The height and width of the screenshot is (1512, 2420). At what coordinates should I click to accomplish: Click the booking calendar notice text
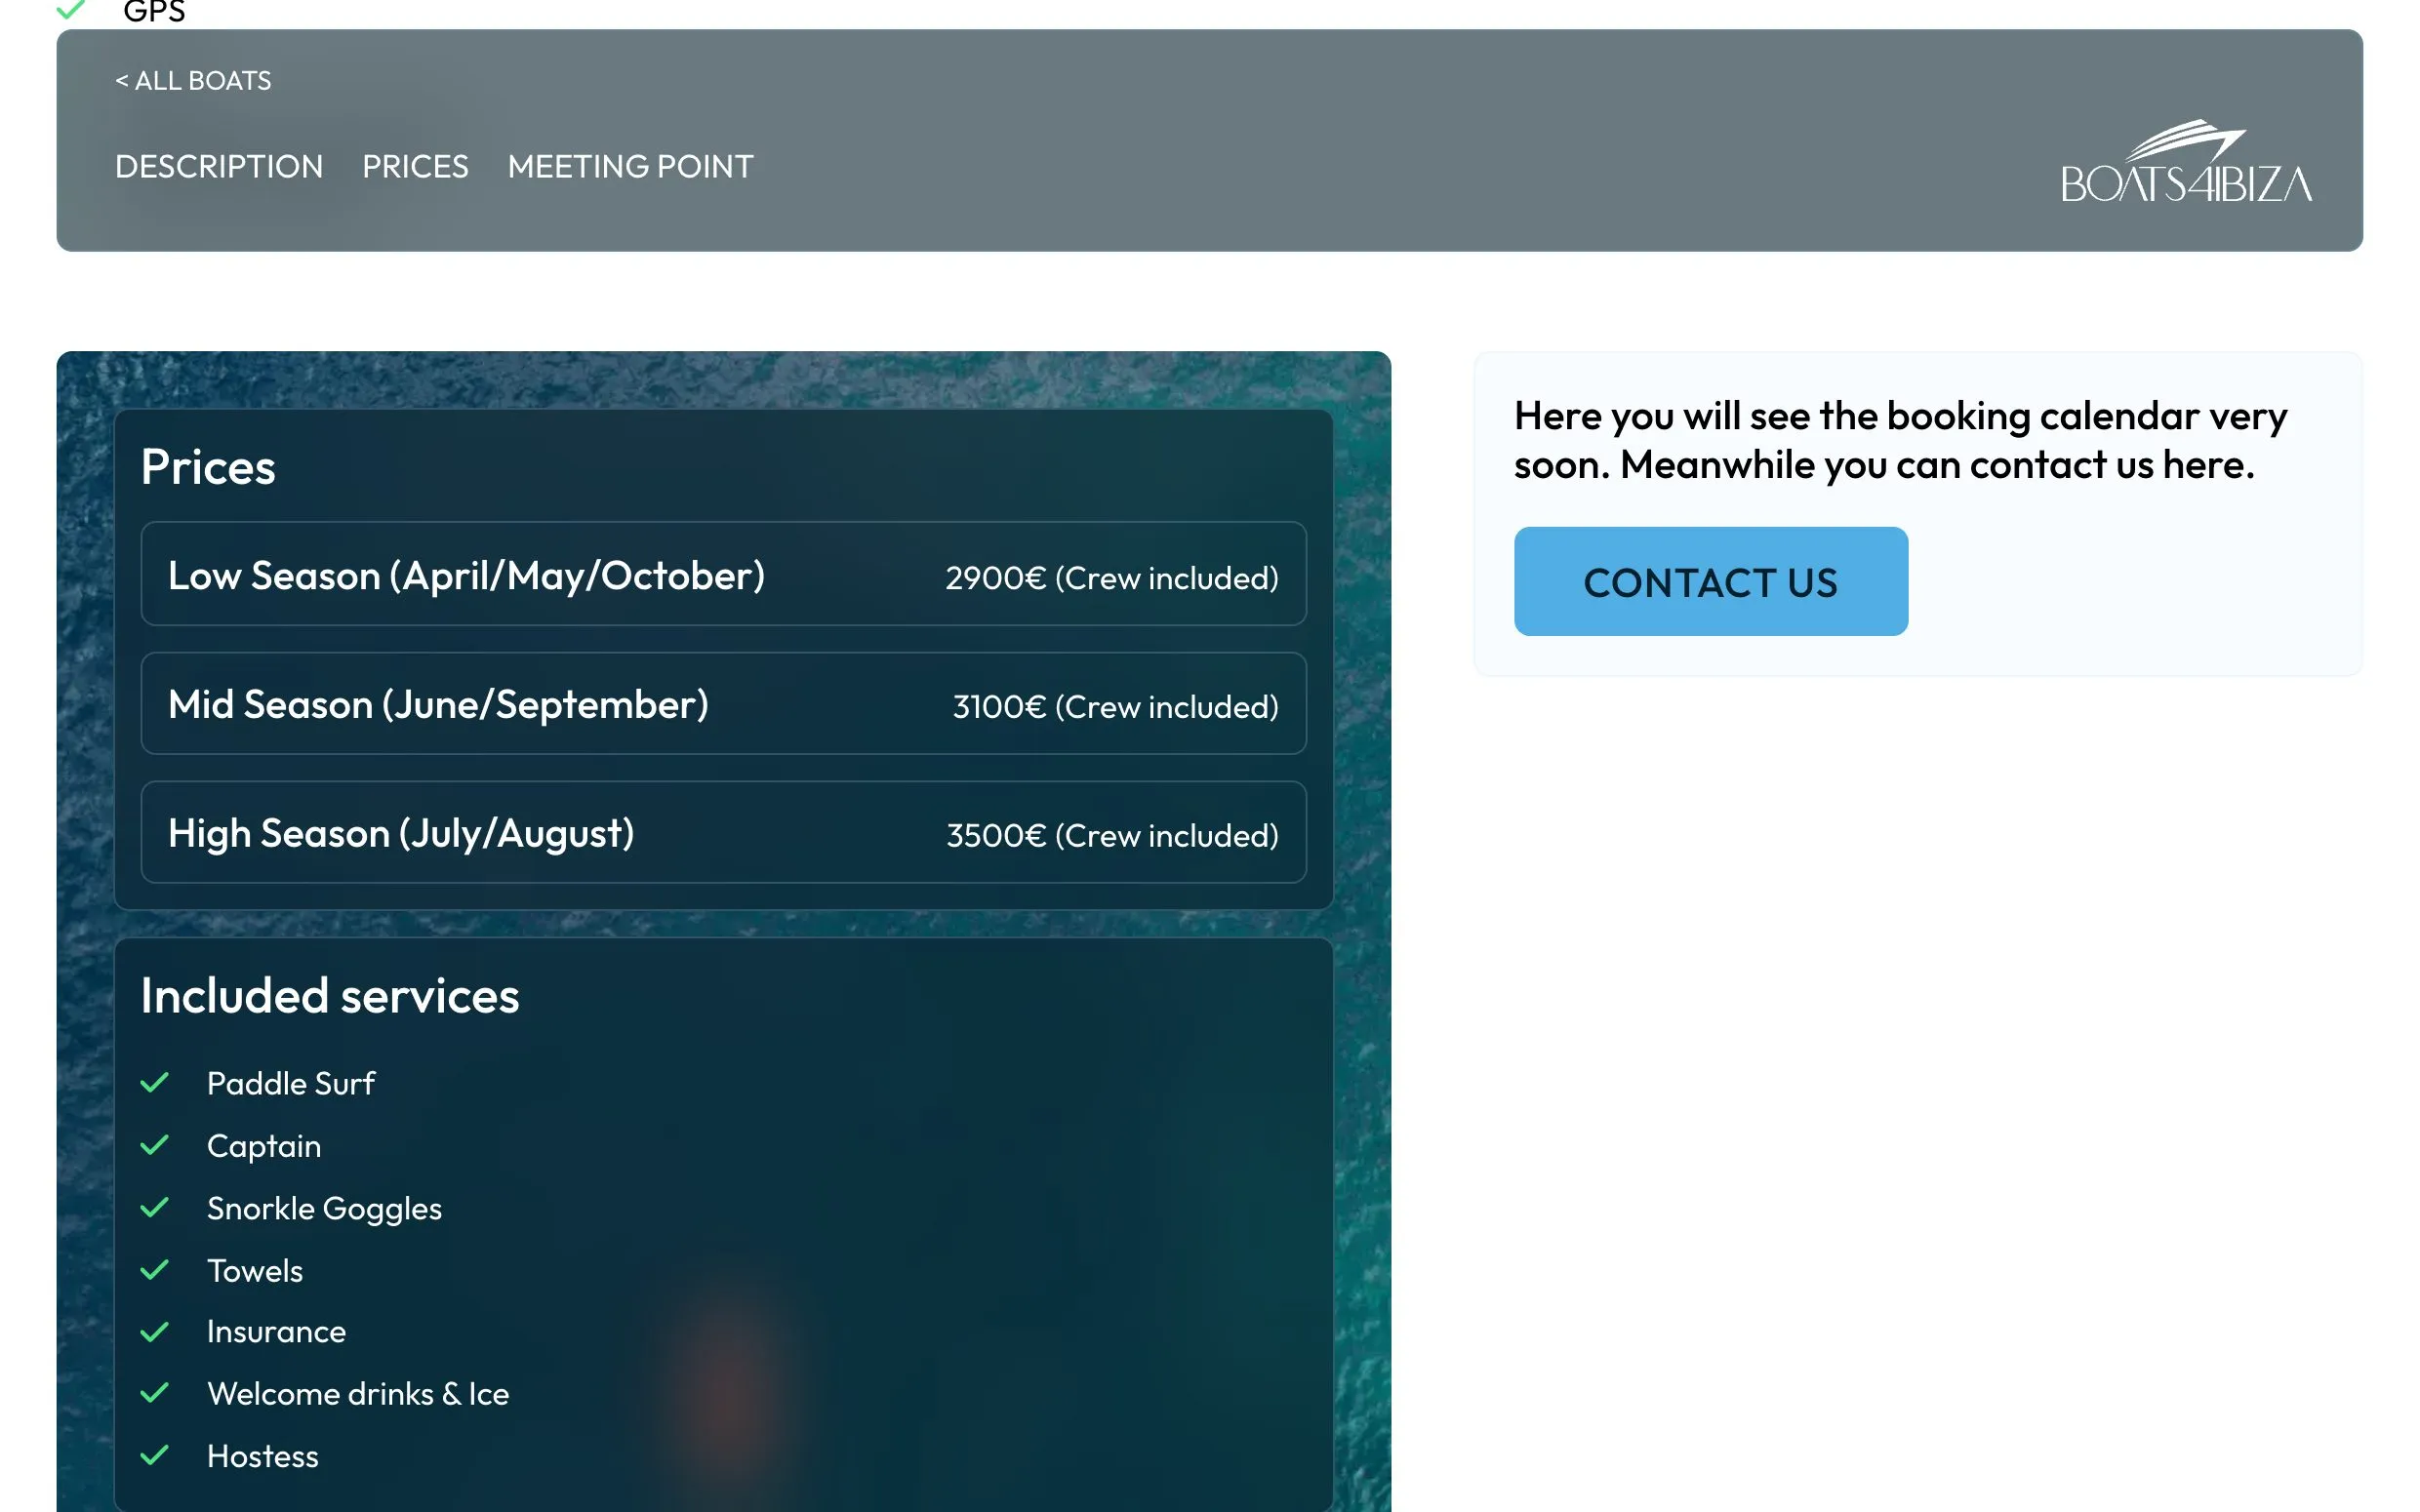click(x=1900, y=440)
